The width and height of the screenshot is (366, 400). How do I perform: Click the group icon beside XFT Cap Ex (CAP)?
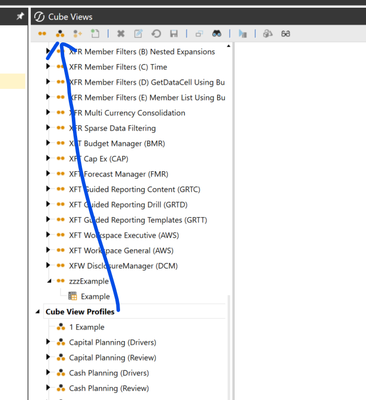click(x=60, y=158)
